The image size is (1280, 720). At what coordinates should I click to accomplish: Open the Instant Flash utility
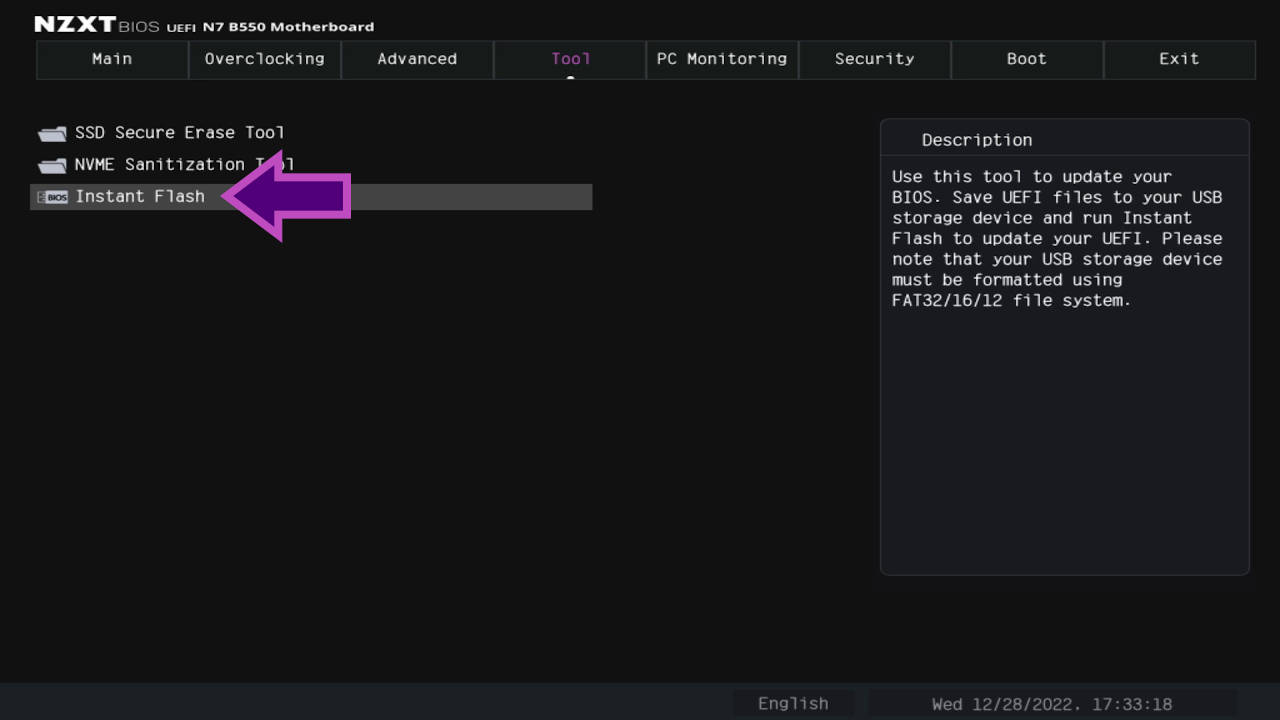(140, 196)
